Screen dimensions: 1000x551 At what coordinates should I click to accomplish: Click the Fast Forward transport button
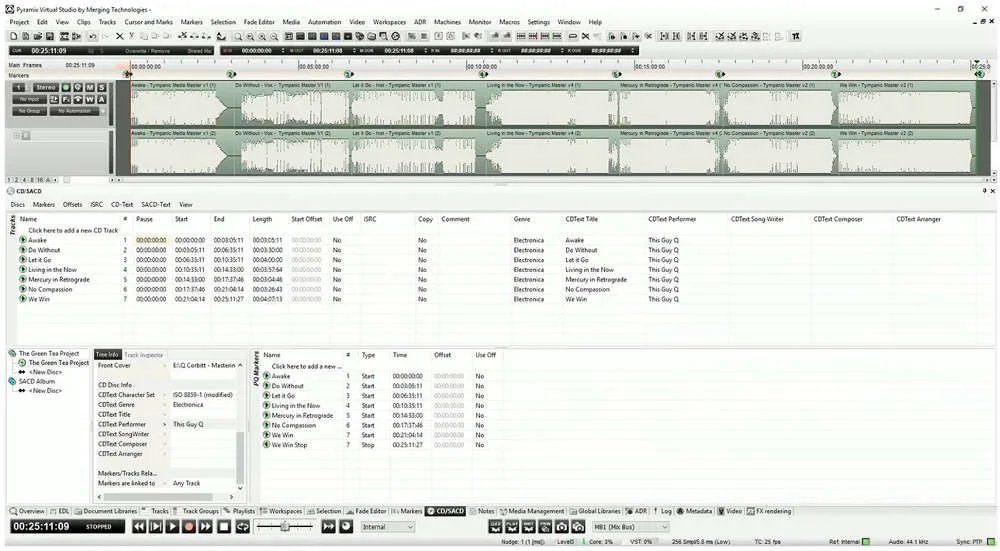(205, 527)
